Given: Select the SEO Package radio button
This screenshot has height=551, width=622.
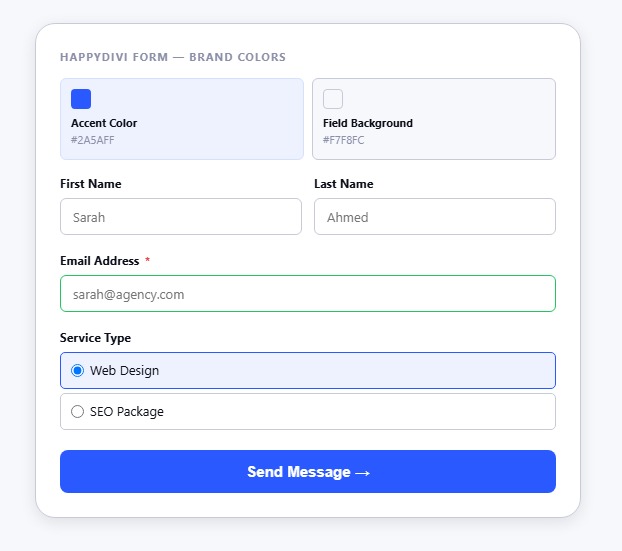Looking at the screenshot, I should pyautogui.click(x=77, y=411).
